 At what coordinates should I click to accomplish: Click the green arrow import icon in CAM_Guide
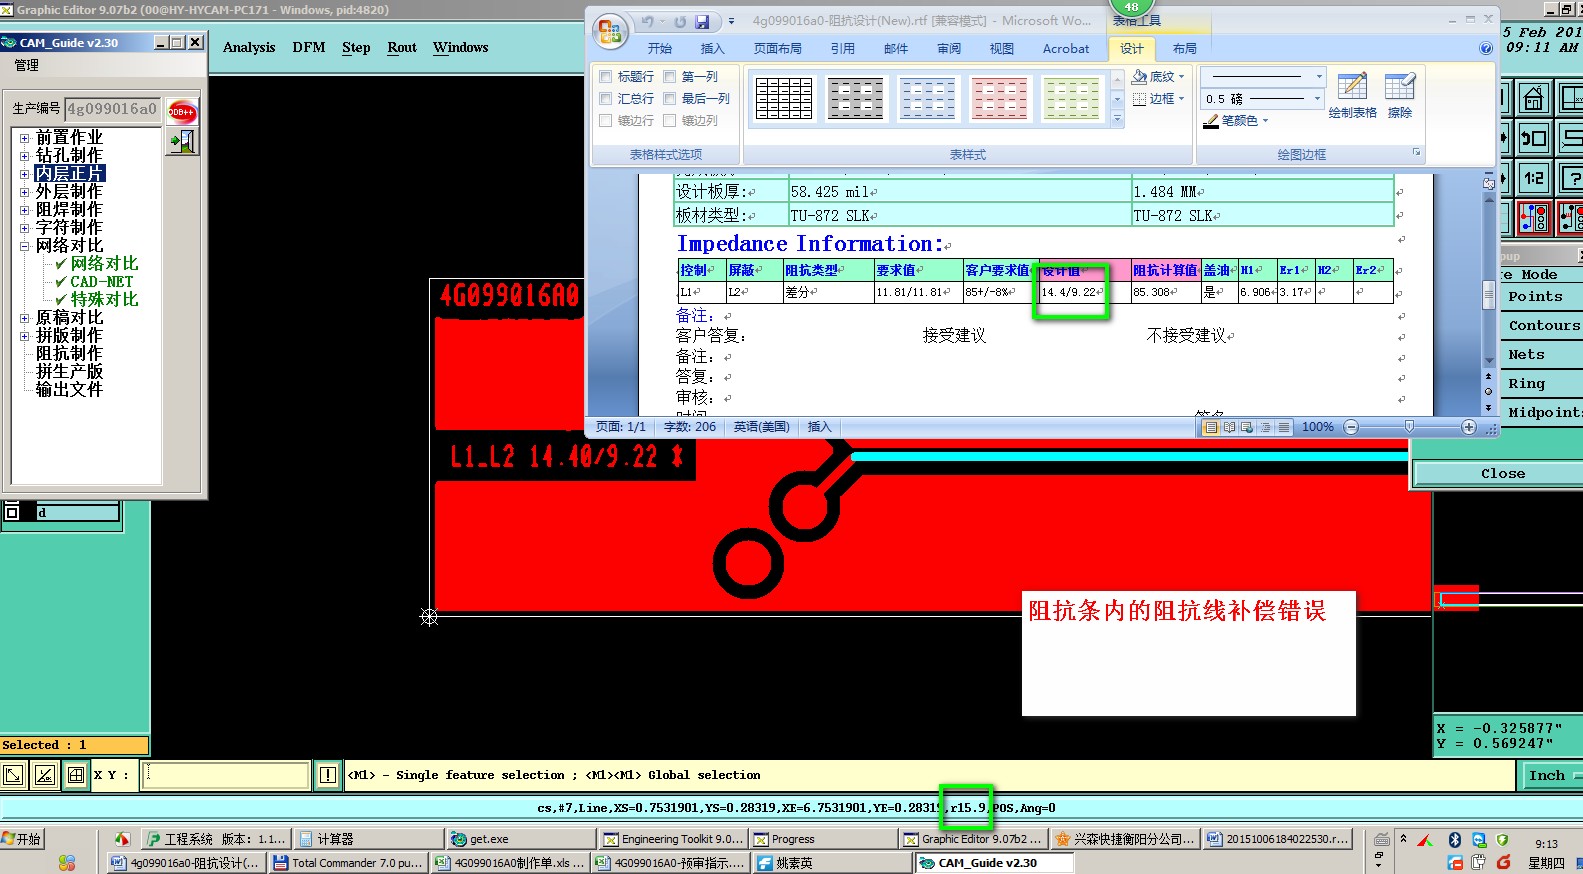pyautogui.click(x=182, y=141)
